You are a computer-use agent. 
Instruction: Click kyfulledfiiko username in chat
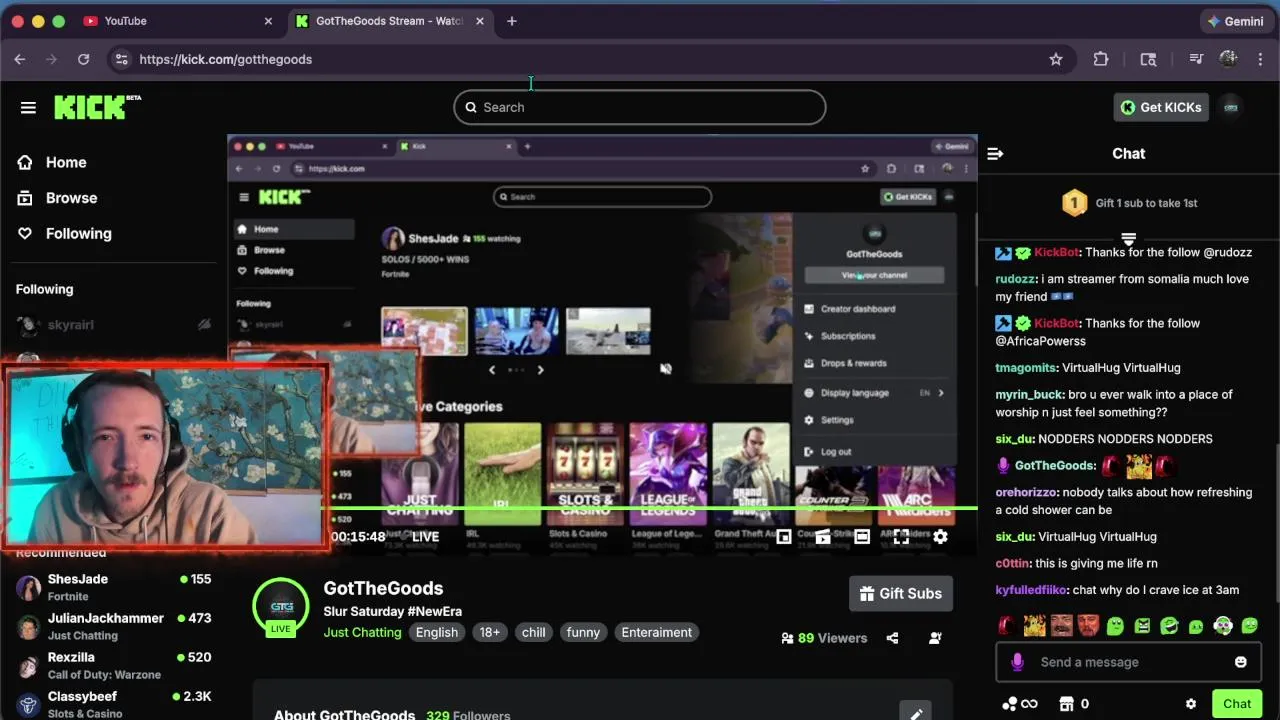click(1031, 590)
